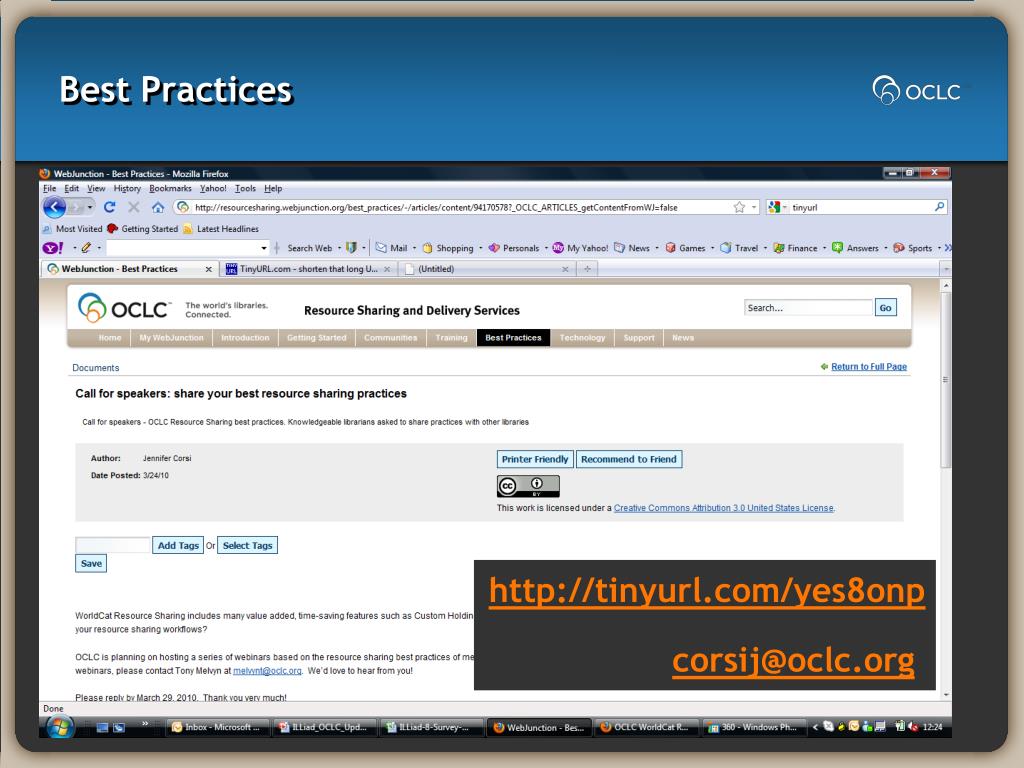
Task: Click the site Search... input field
Action: [x=808, y=308]
